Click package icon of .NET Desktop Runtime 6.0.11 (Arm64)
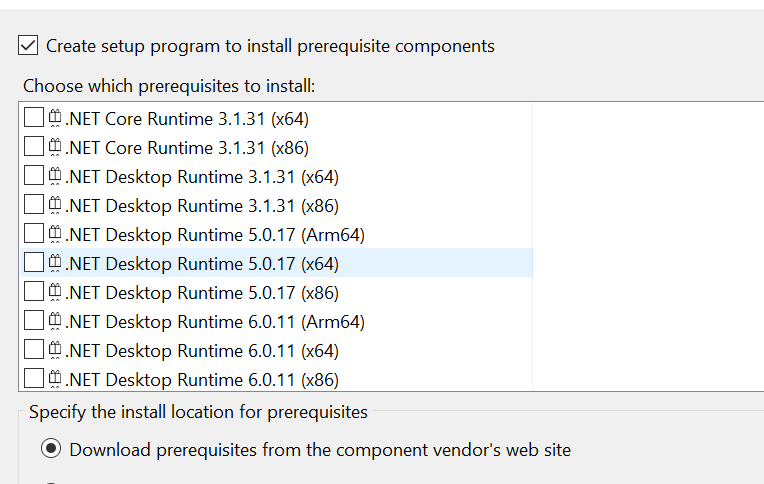The width and height of the screenshot is (764, 484). (x=56, y=322)
